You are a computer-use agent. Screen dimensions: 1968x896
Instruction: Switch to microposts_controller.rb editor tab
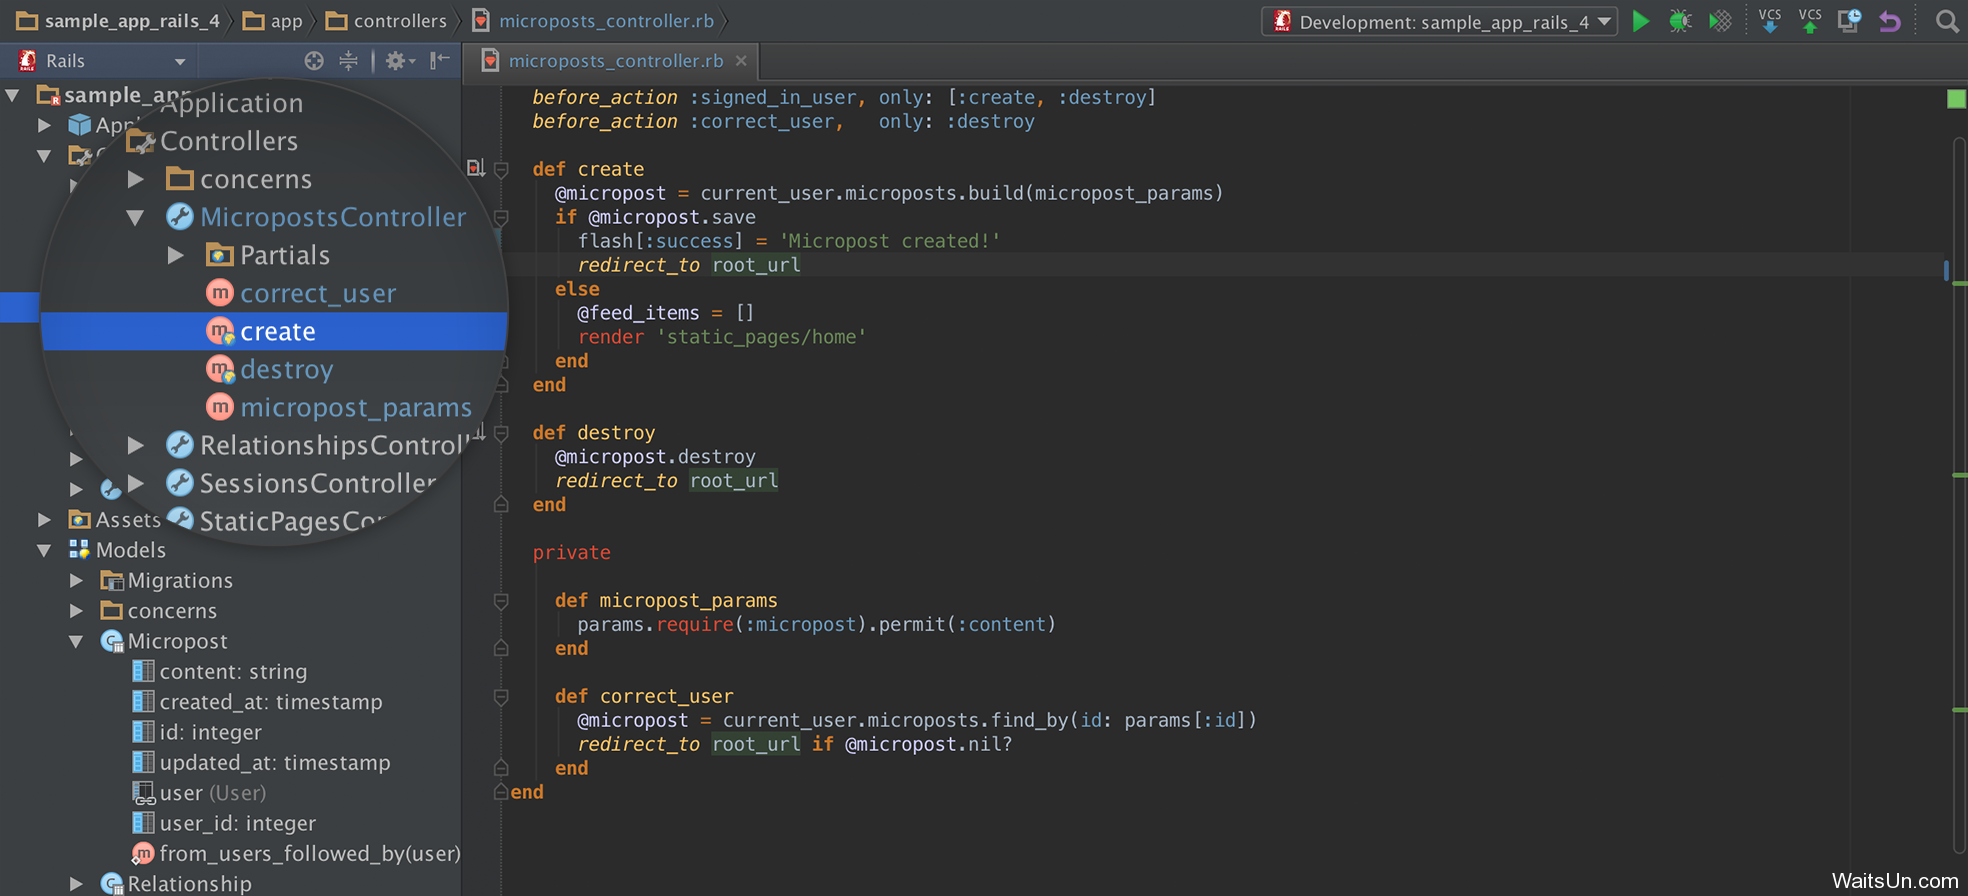[615, 61]
